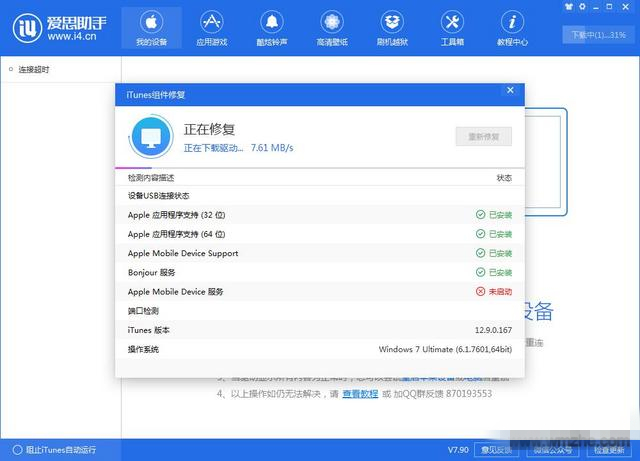Click the 端口检测 row
Screen dimensions: 640x461
pyautogui.click(x=320, y=311)
